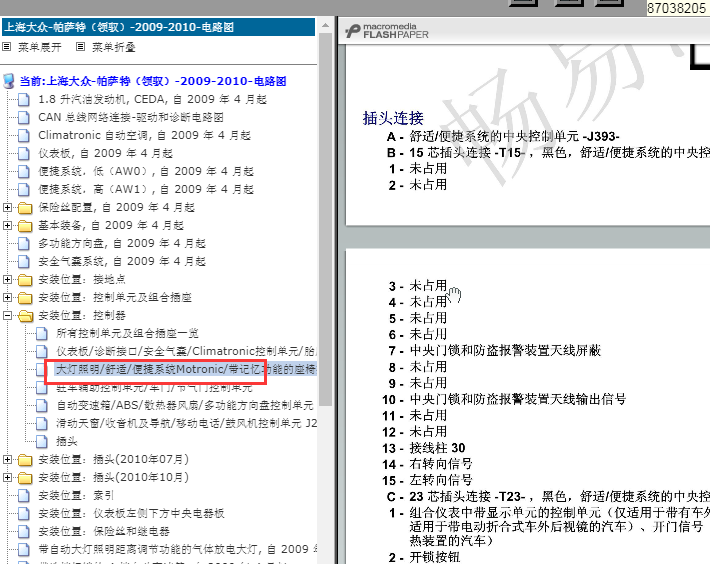Click page icon for CAN 总线网络连接
Viewport: 710px width, 564px height.
[24, 117]
